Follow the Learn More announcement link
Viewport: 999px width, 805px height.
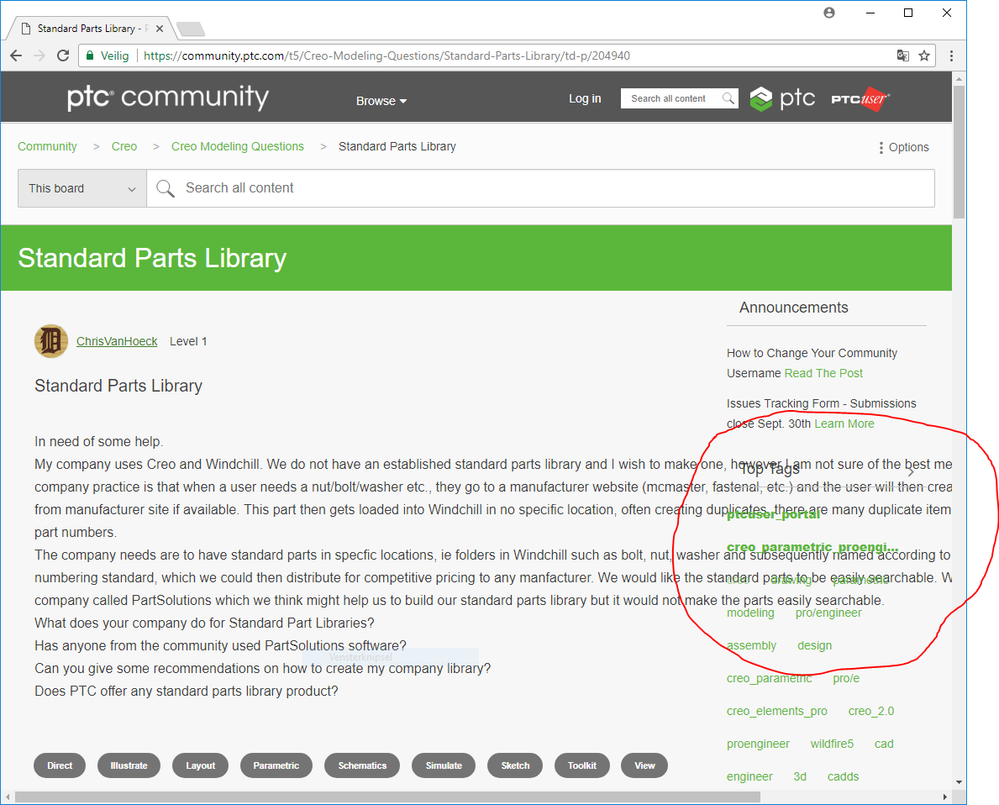[844, 424]
